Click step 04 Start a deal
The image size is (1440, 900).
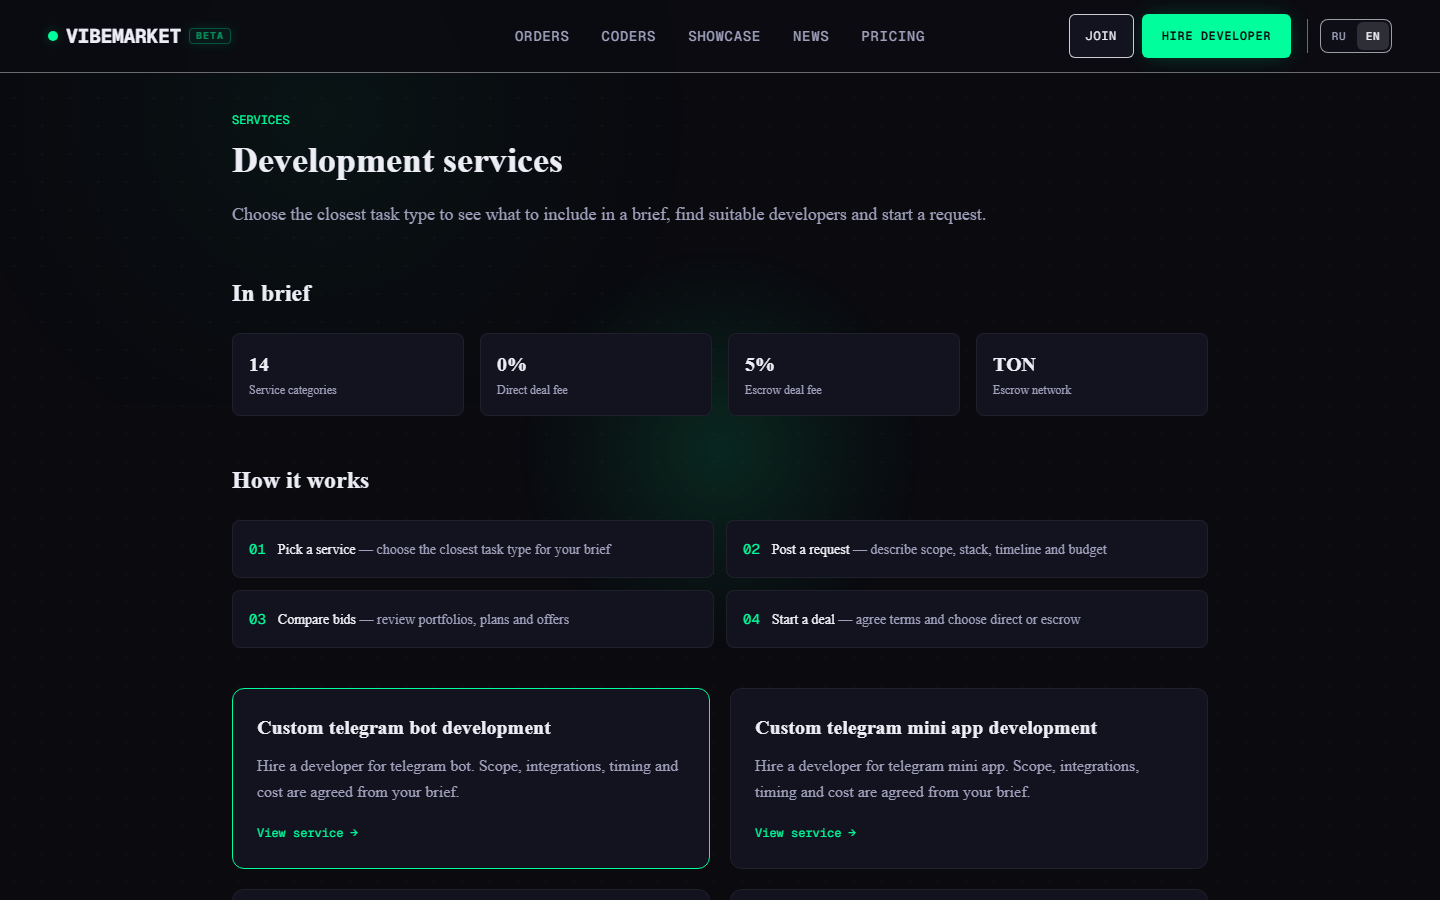click(x=967, y=619)
